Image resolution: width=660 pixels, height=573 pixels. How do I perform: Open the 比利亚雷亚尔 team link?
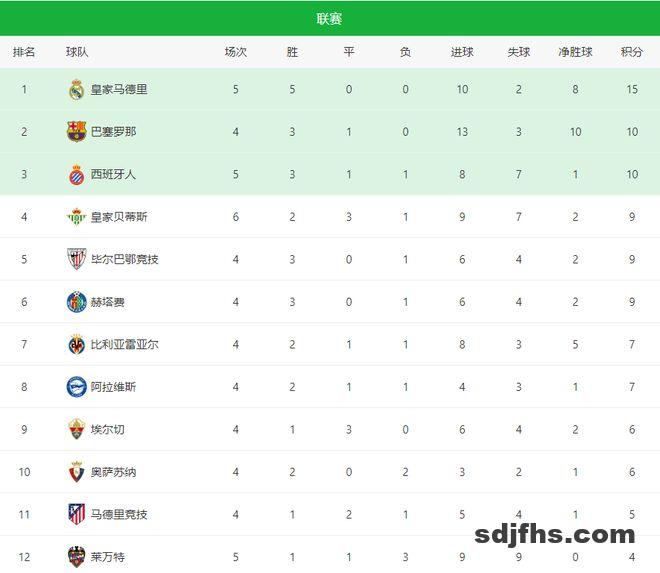(x=124, y=344)
